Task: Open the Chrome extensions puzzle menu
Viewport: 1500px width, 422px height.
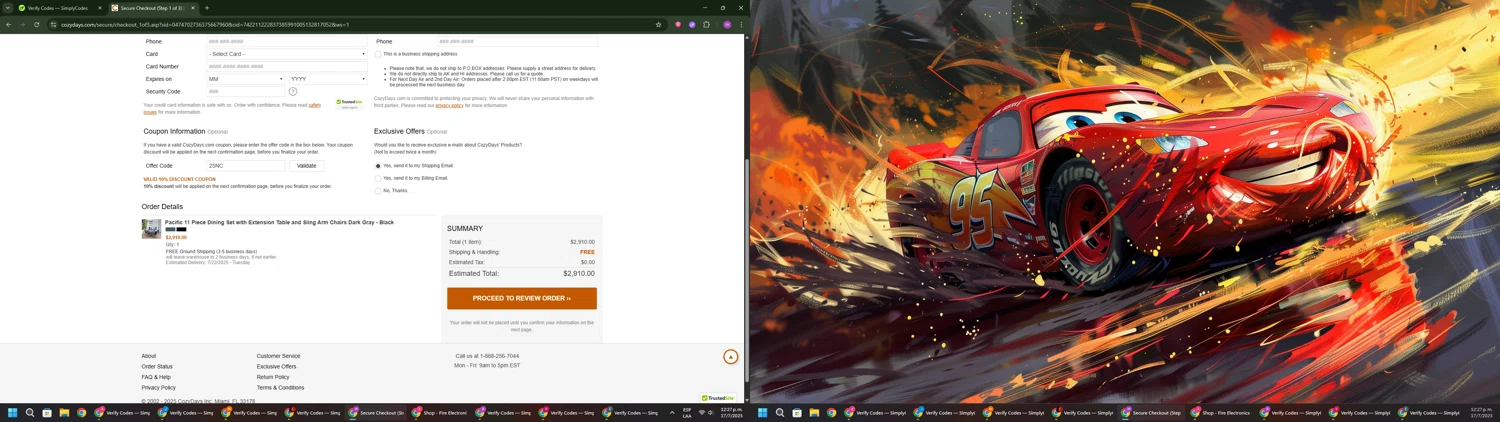Action: tap(706, 24)
